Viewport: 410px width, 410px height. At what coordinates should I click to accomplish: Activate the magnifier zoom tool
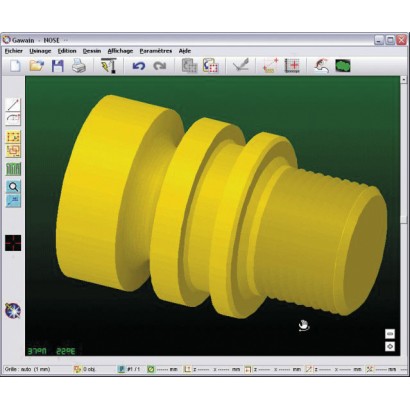[x=13, y=187]
